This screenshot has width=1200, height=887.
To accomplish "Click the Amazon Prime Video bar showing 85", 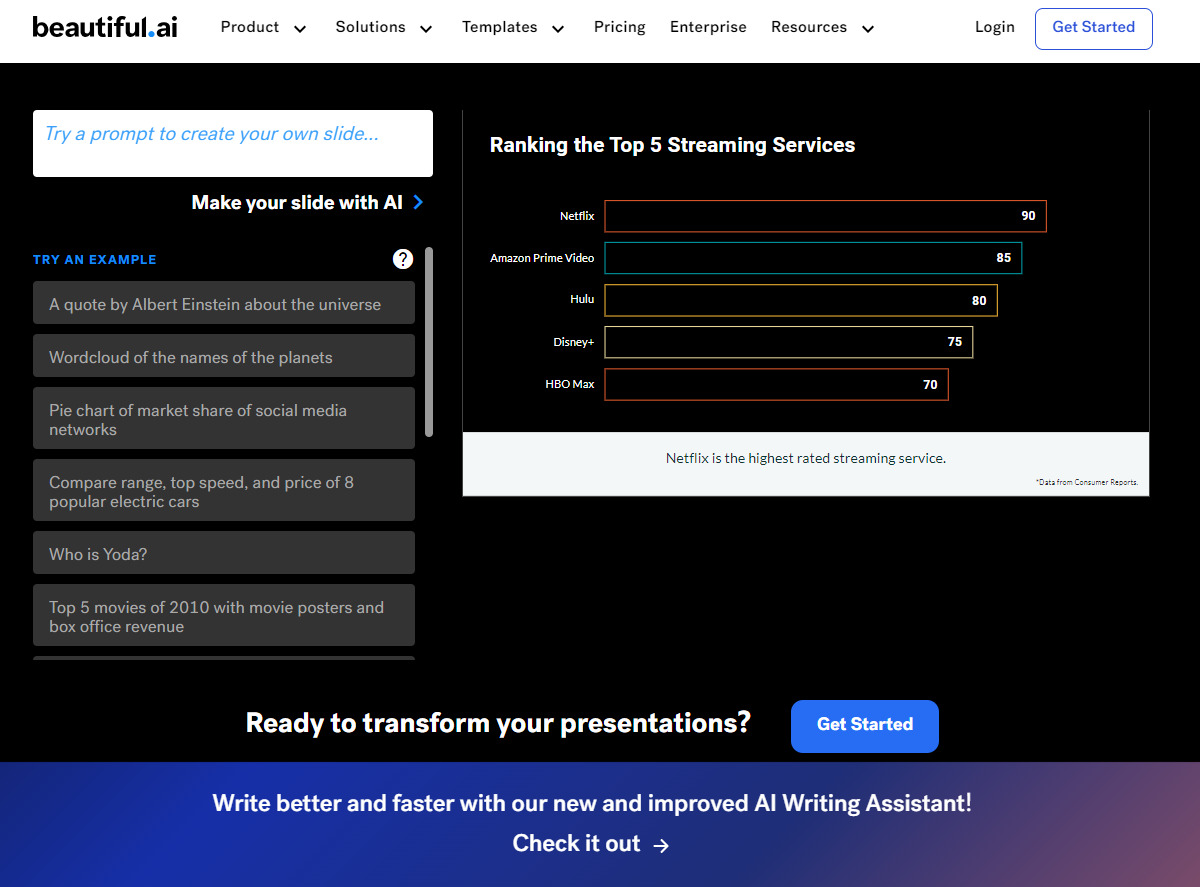I will pos(813,258).
